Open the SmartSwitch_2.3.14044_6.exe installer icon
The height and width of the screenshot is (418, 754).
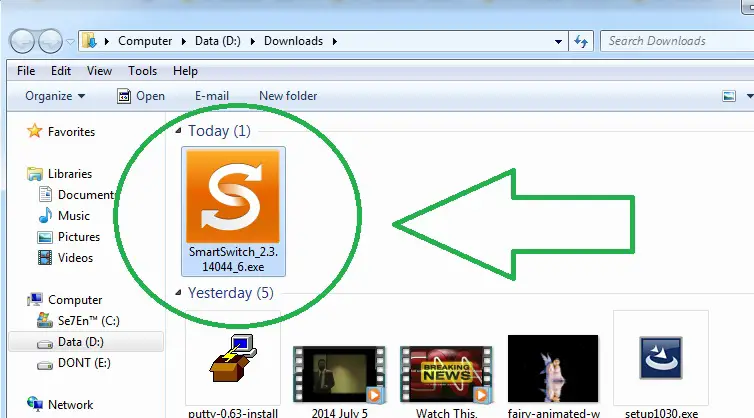(233, 196)
